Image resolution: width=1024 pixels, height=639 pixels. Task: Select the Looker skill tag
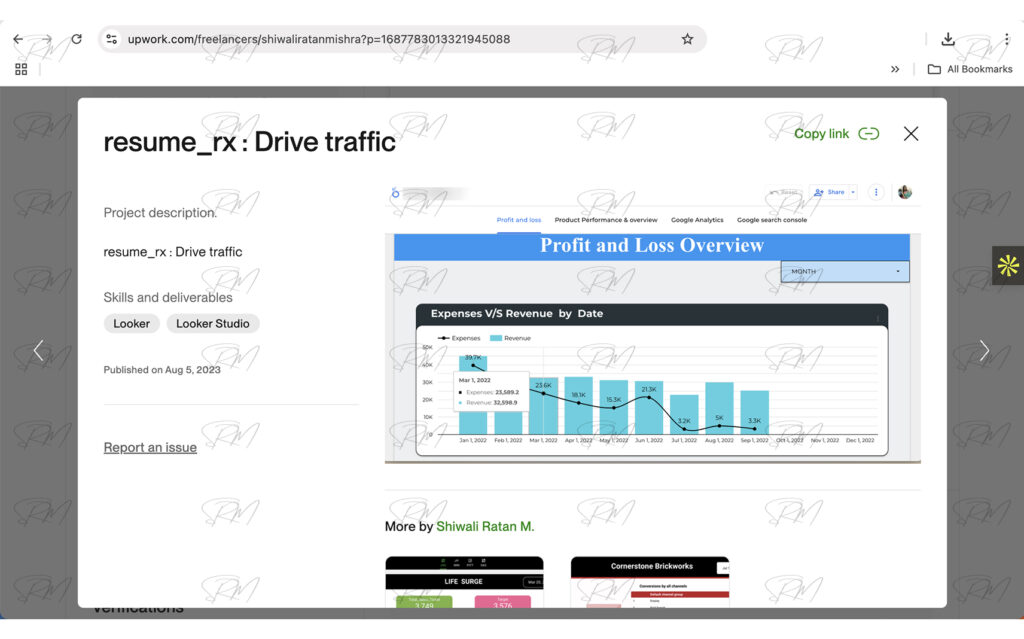click(x=131, y=324)
